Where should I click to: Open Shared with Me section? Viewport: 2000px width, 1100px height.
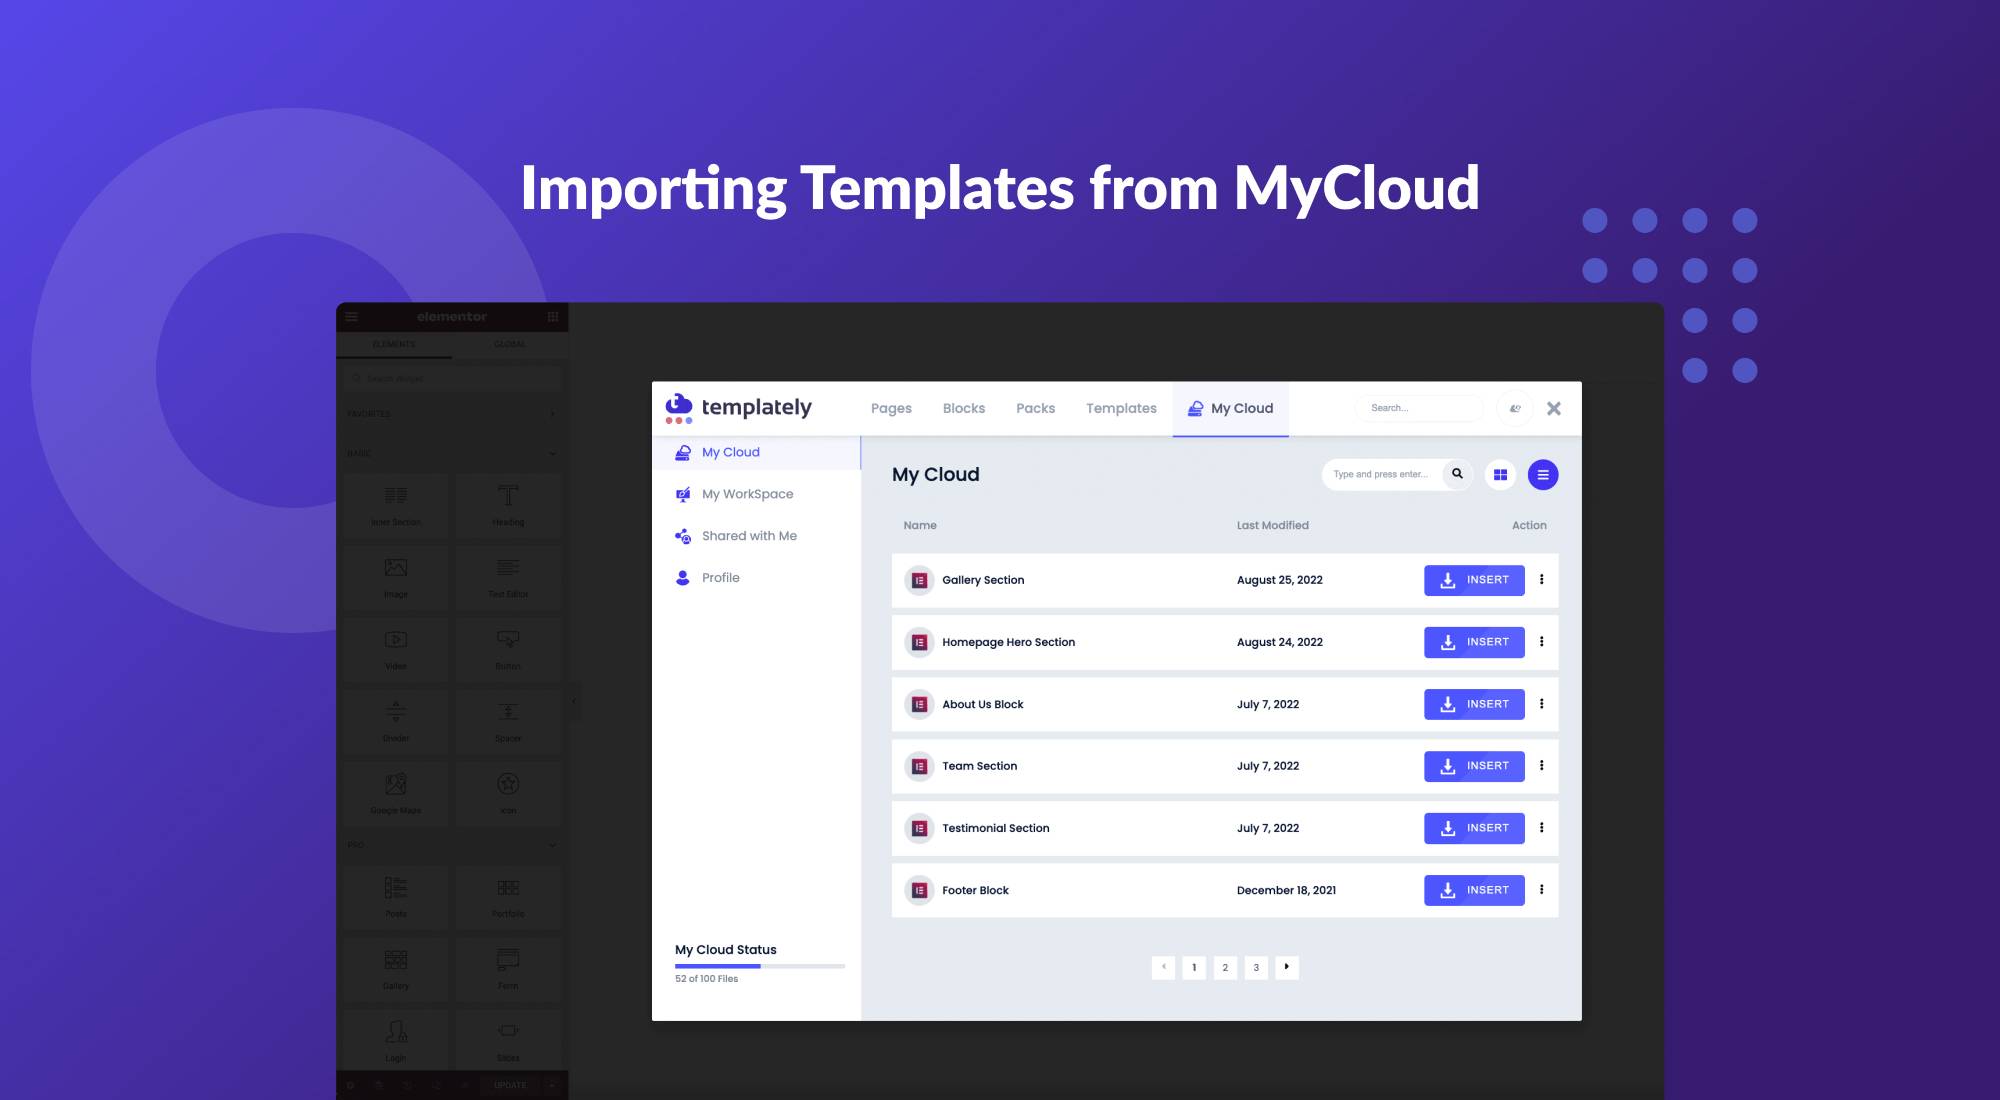748,536
